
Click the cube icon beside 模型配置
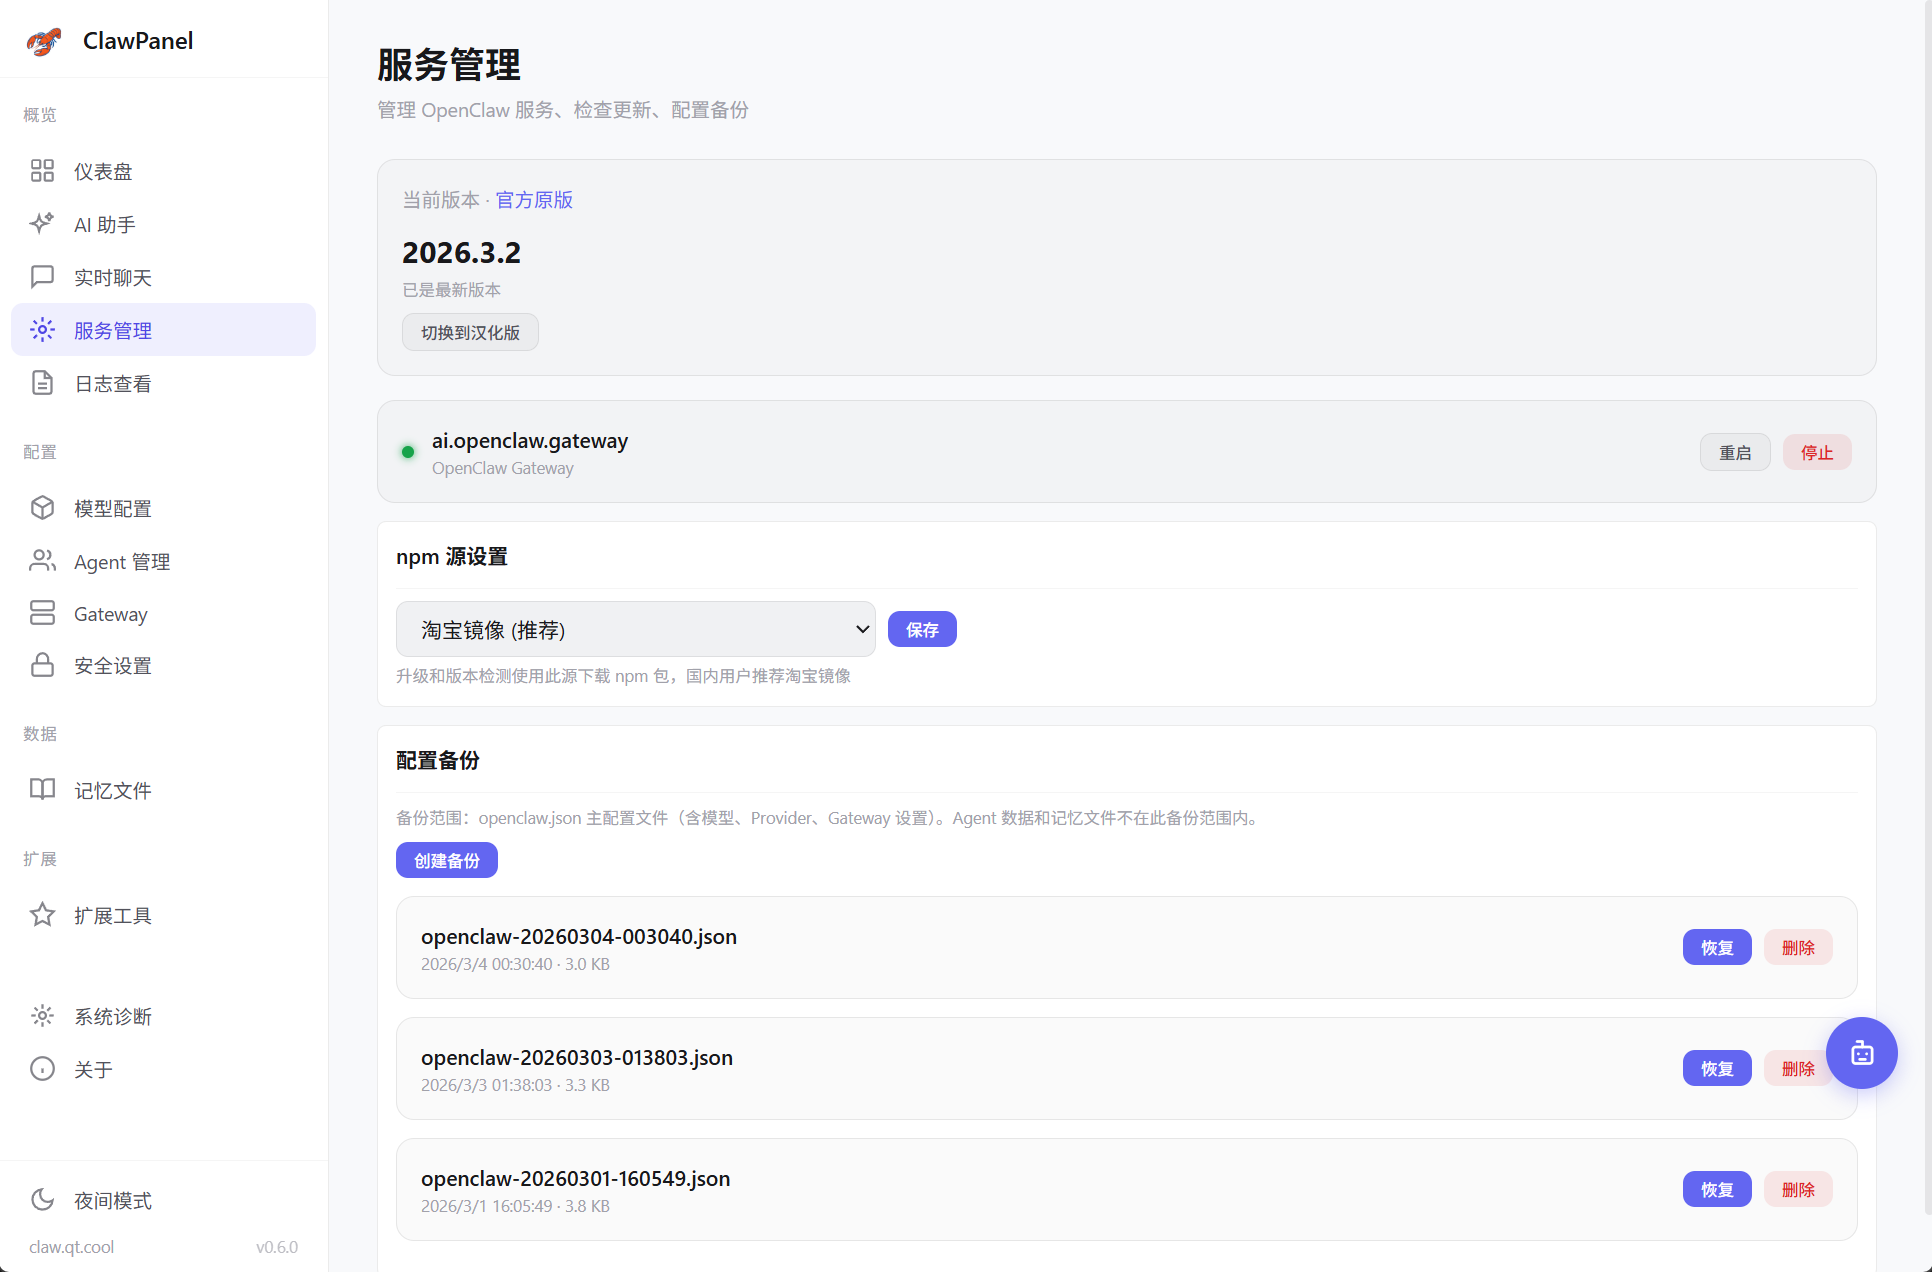[42, 508]
